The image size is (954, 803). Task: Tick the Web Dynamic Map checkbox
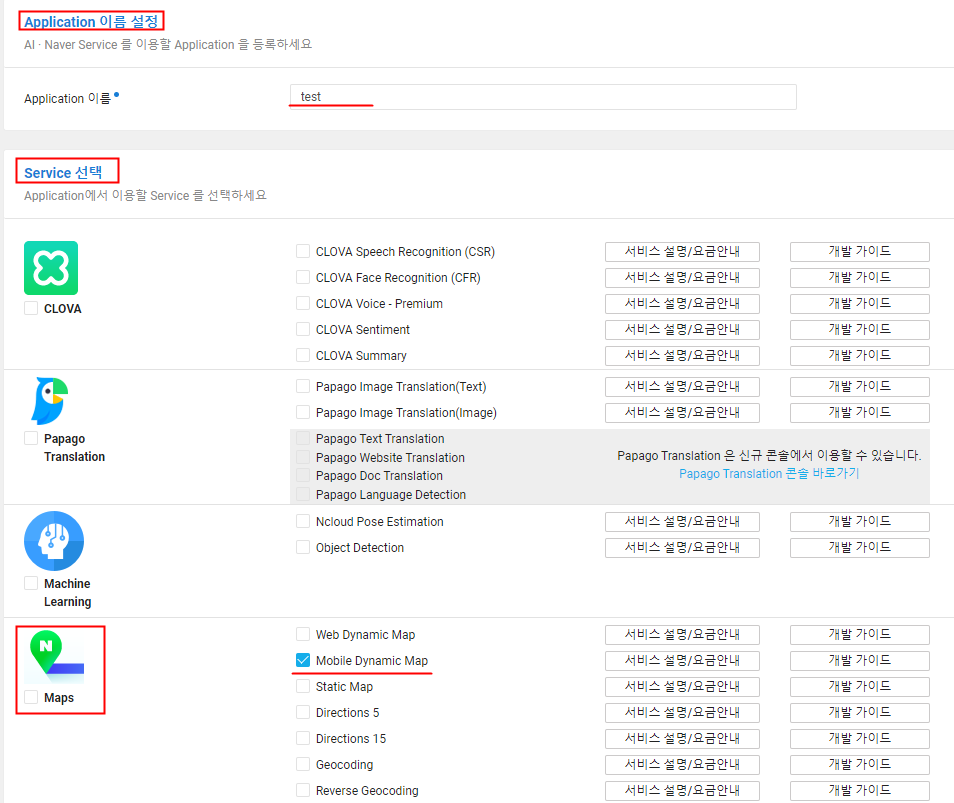click(303, 634)
